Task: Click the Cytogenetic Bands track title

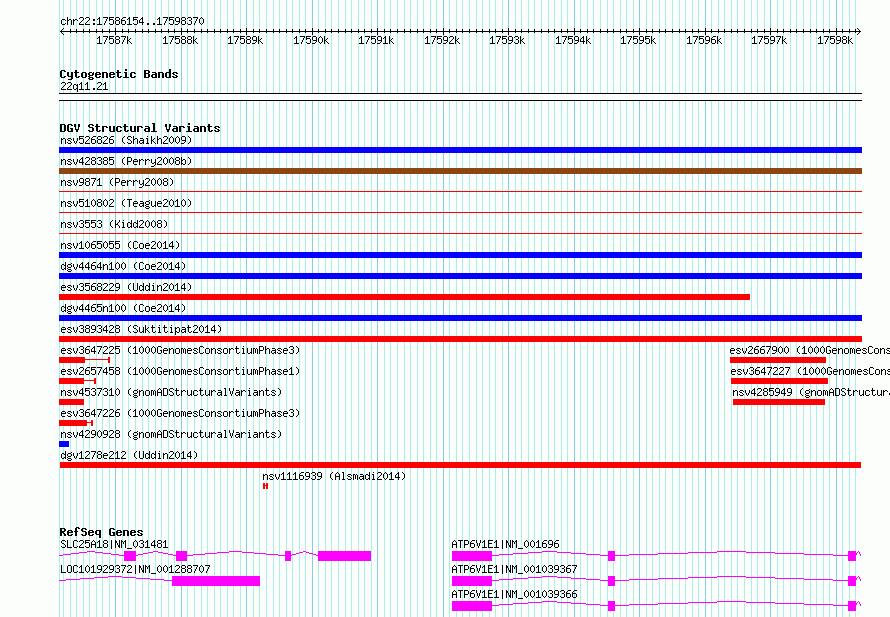Action: pyautogui.click(x=119, y=74)
